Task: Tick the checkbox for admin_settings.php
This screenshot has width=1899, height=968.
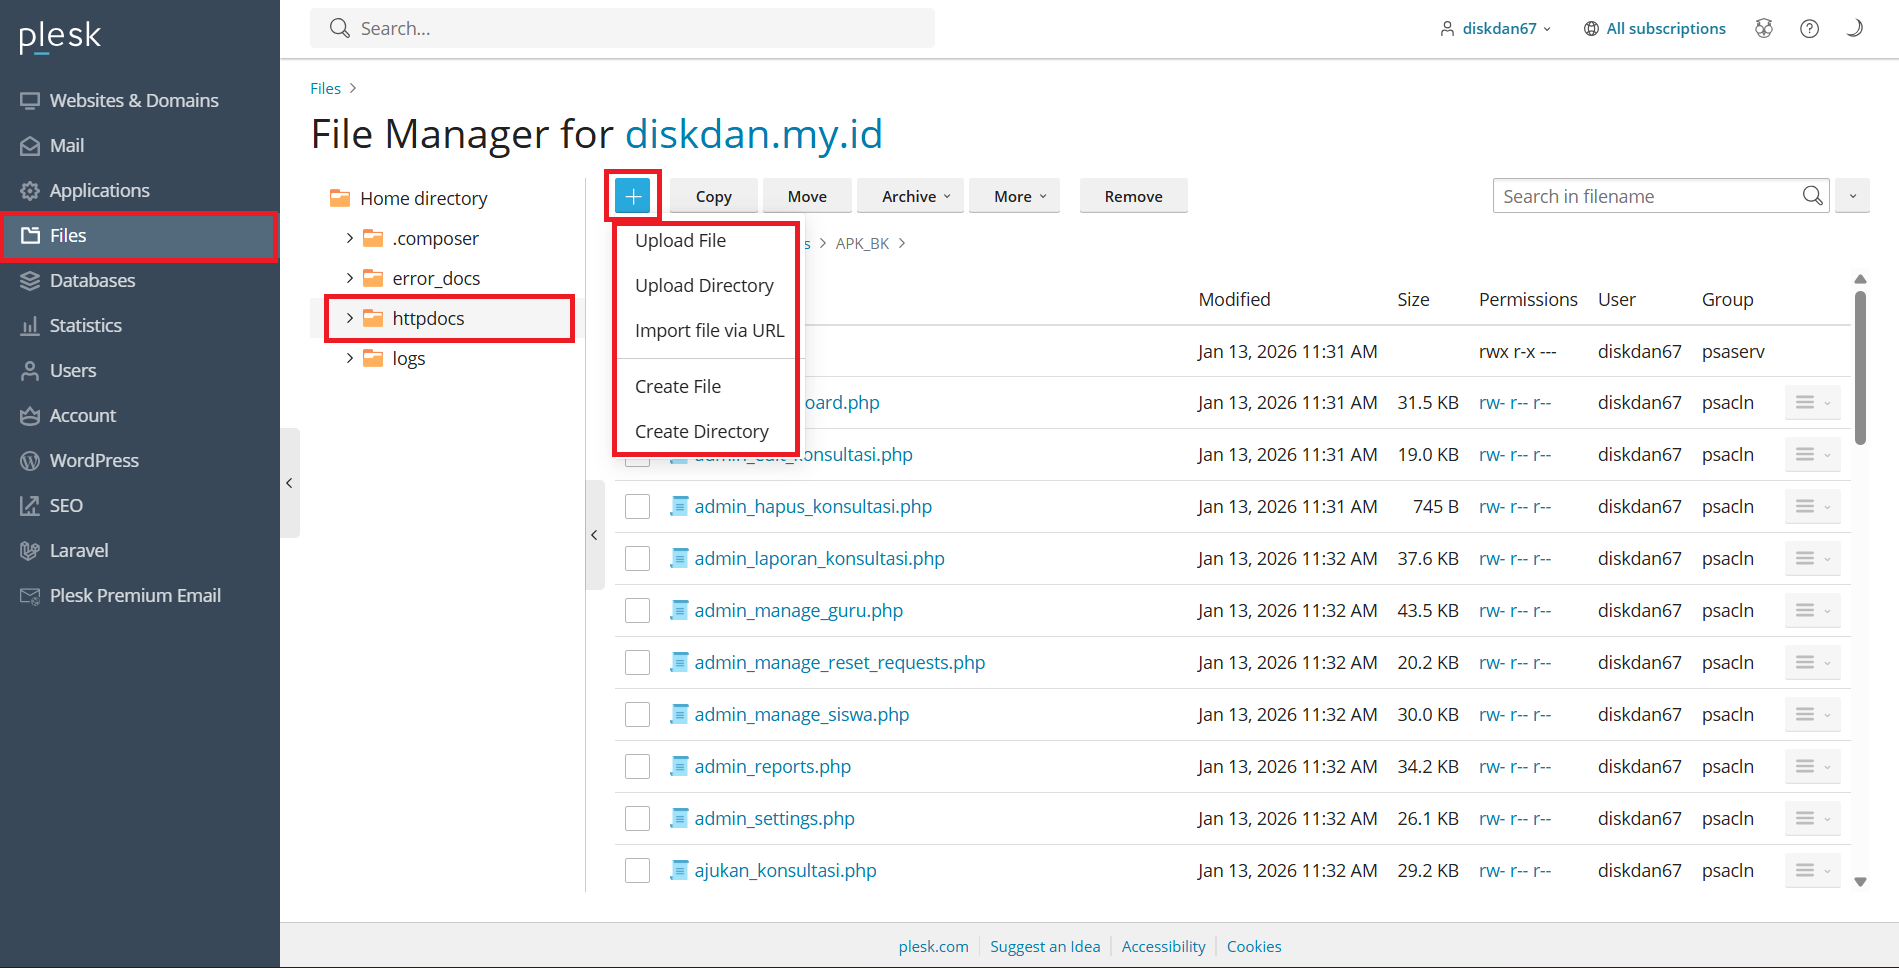Action: [x=637, y=819]
